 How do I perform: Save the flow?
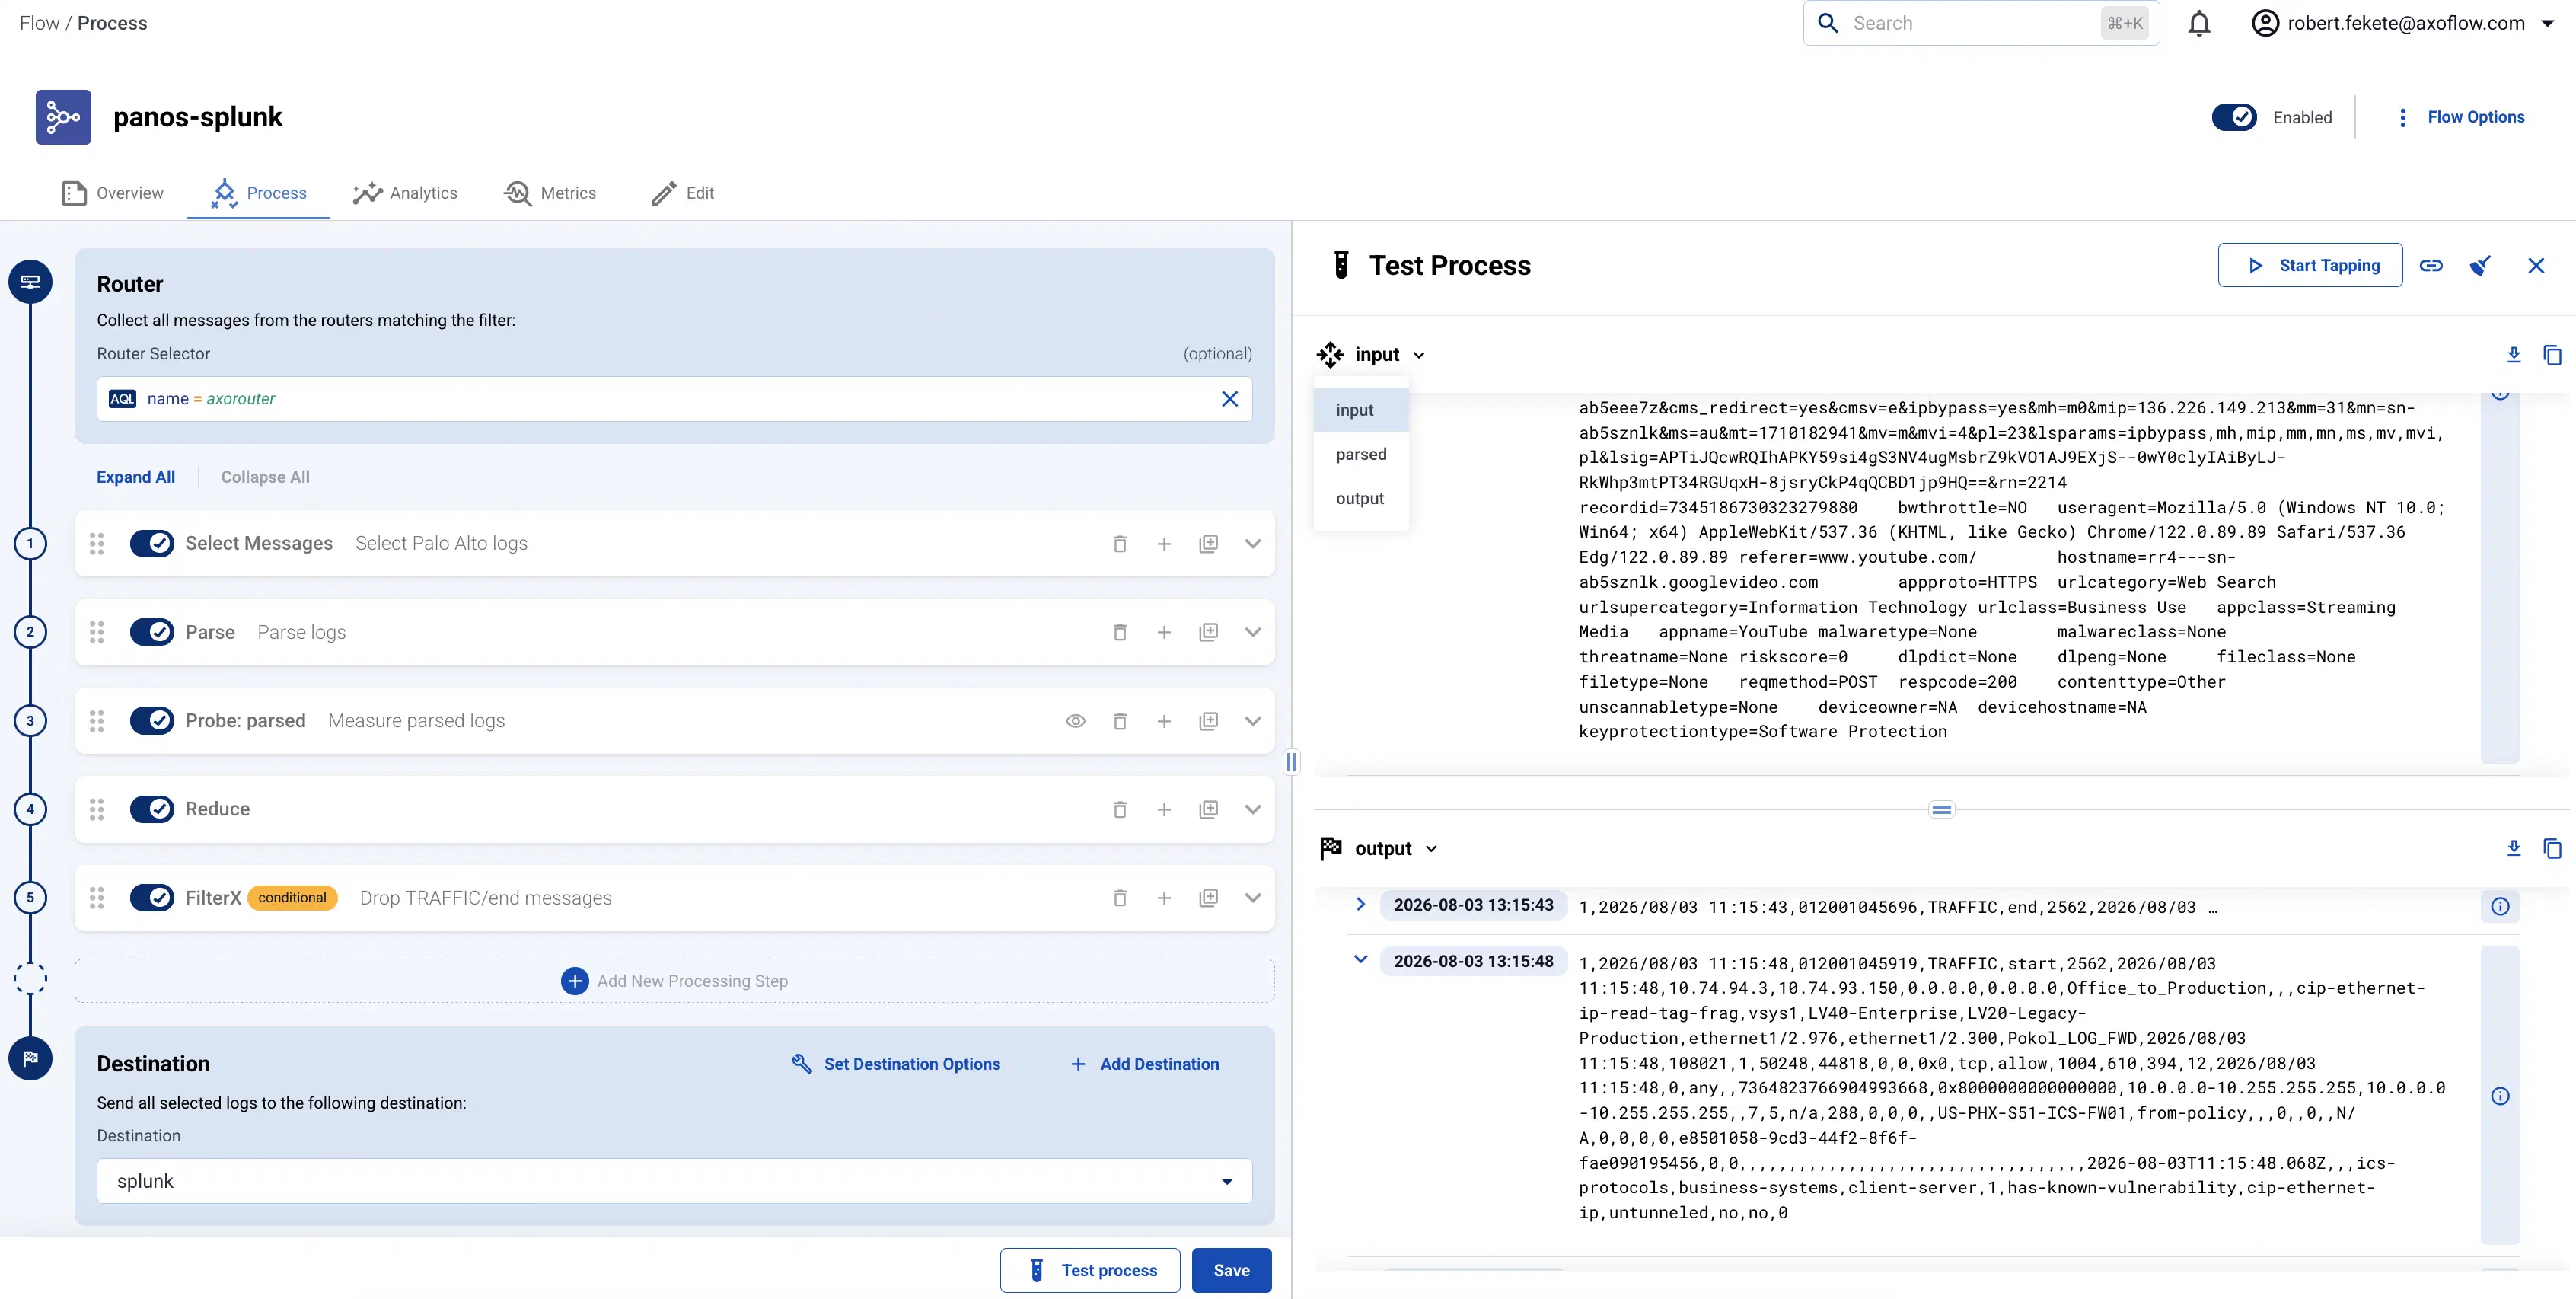pyautogui.click(x=1232, y=1270)
